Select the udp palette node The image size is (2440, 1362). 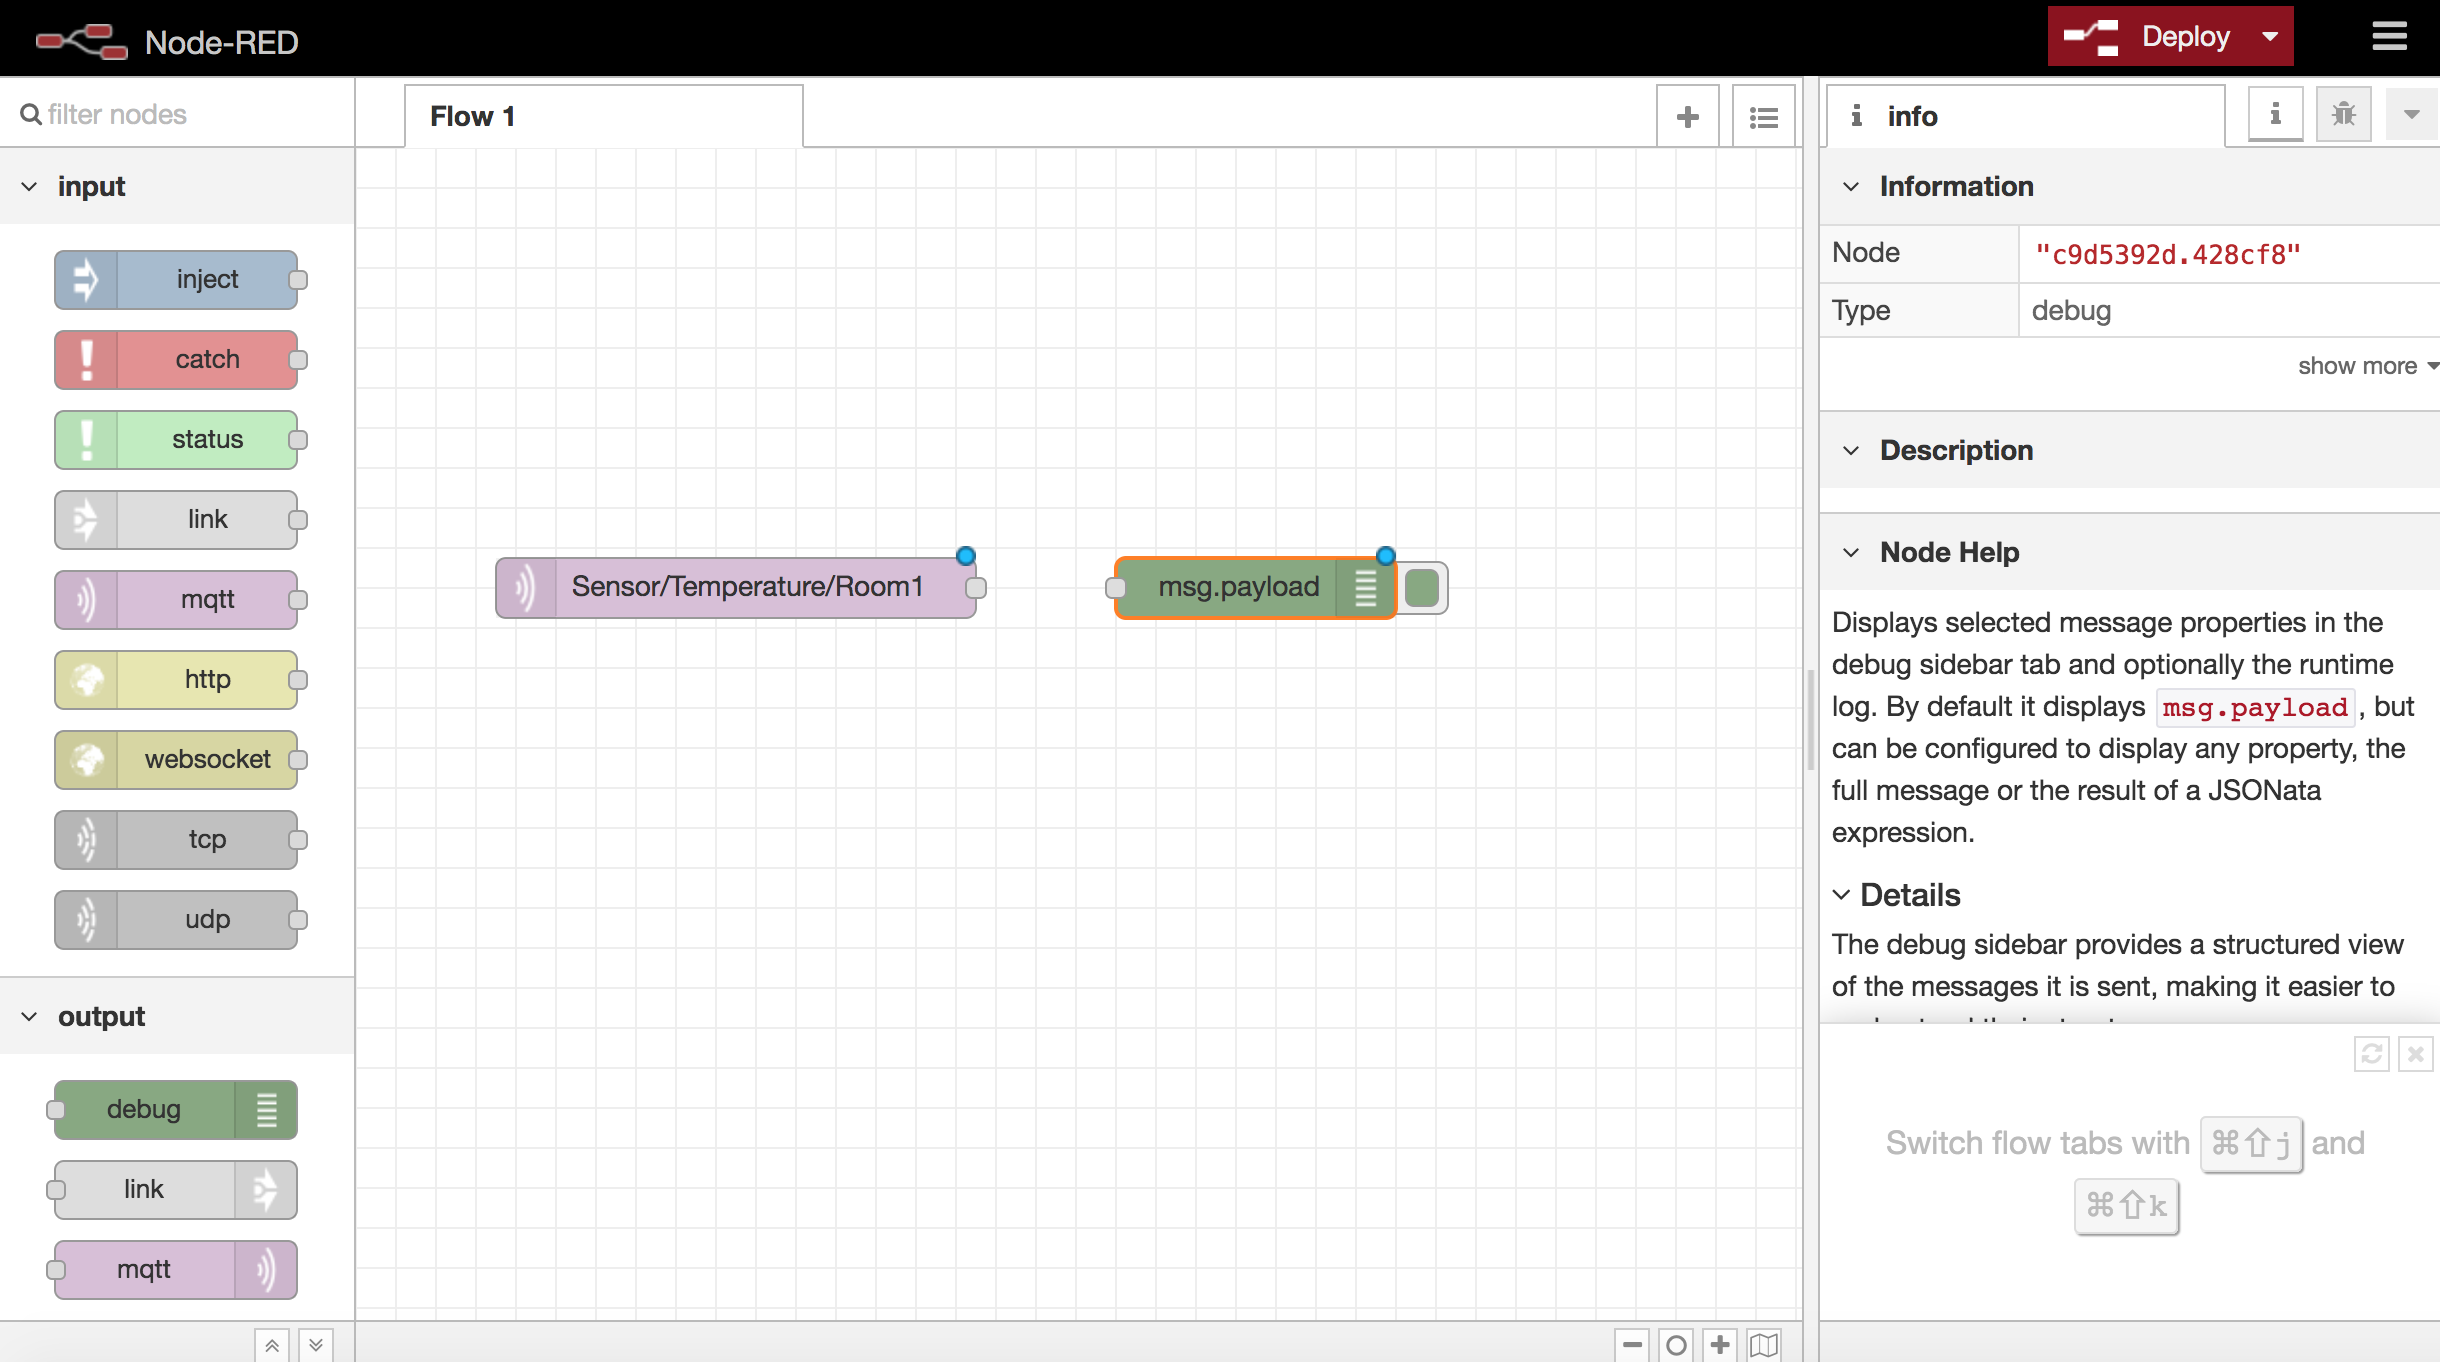(177, 919)
